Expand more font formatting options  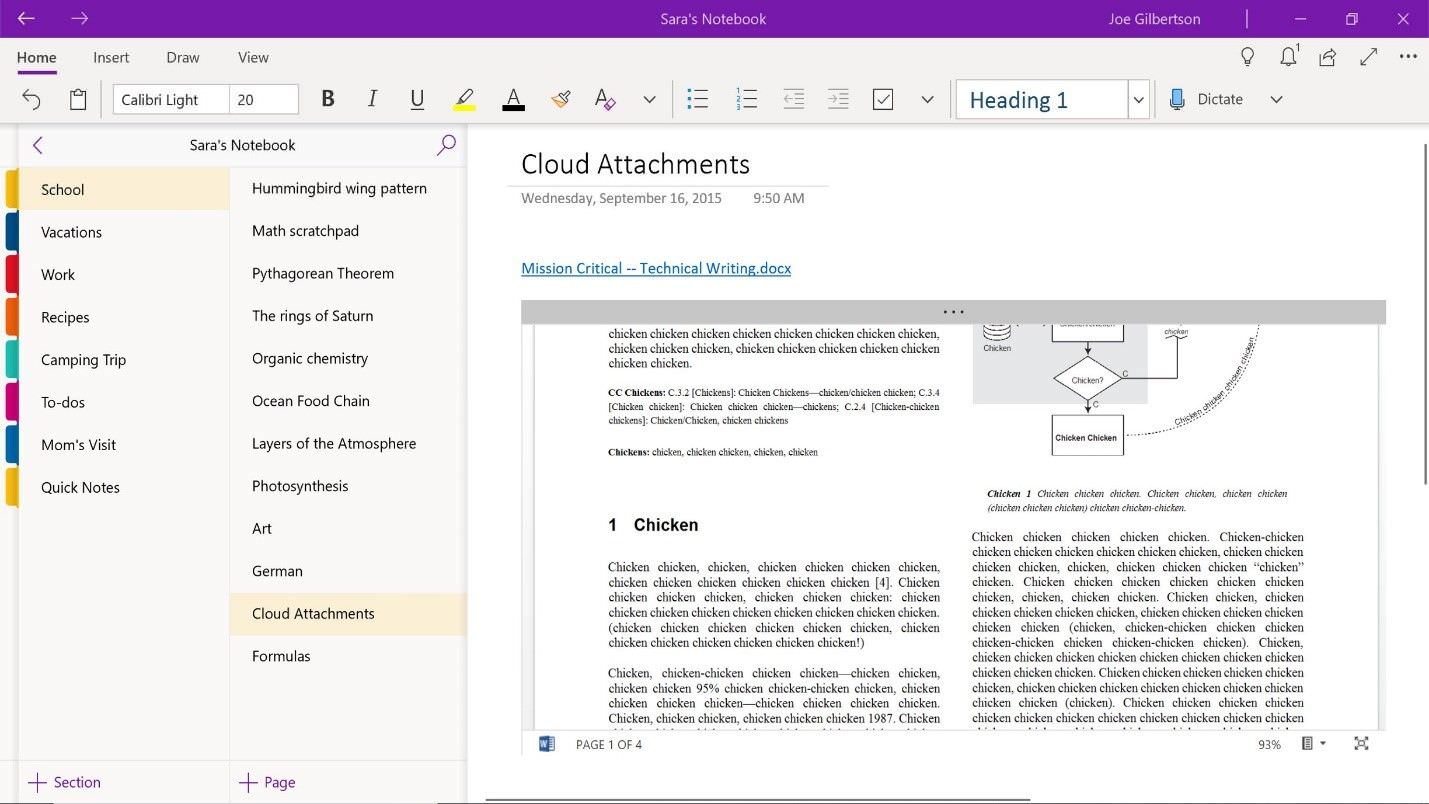pyautogui.click(x=649, y=99)
